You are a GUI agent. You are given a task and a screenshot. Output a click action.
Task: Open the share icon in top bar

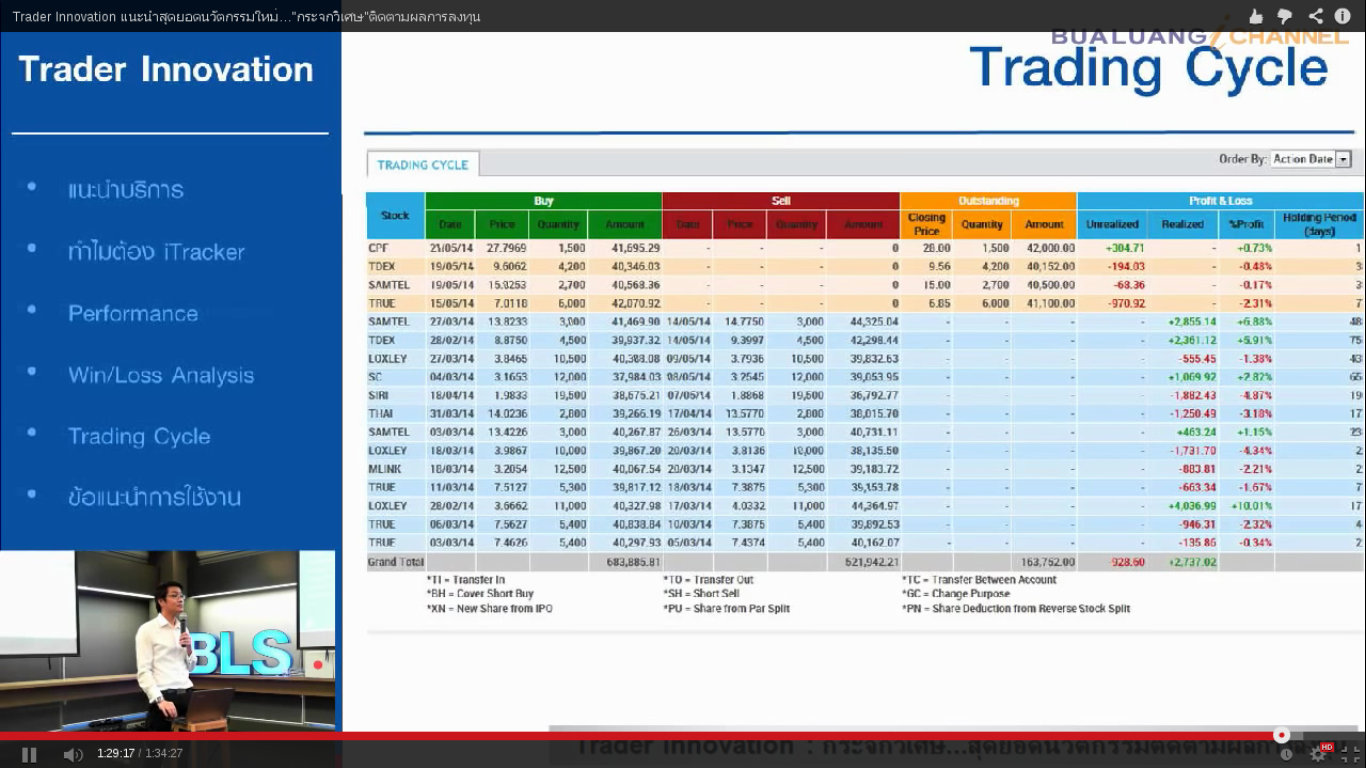click(x=1315, y=16)
